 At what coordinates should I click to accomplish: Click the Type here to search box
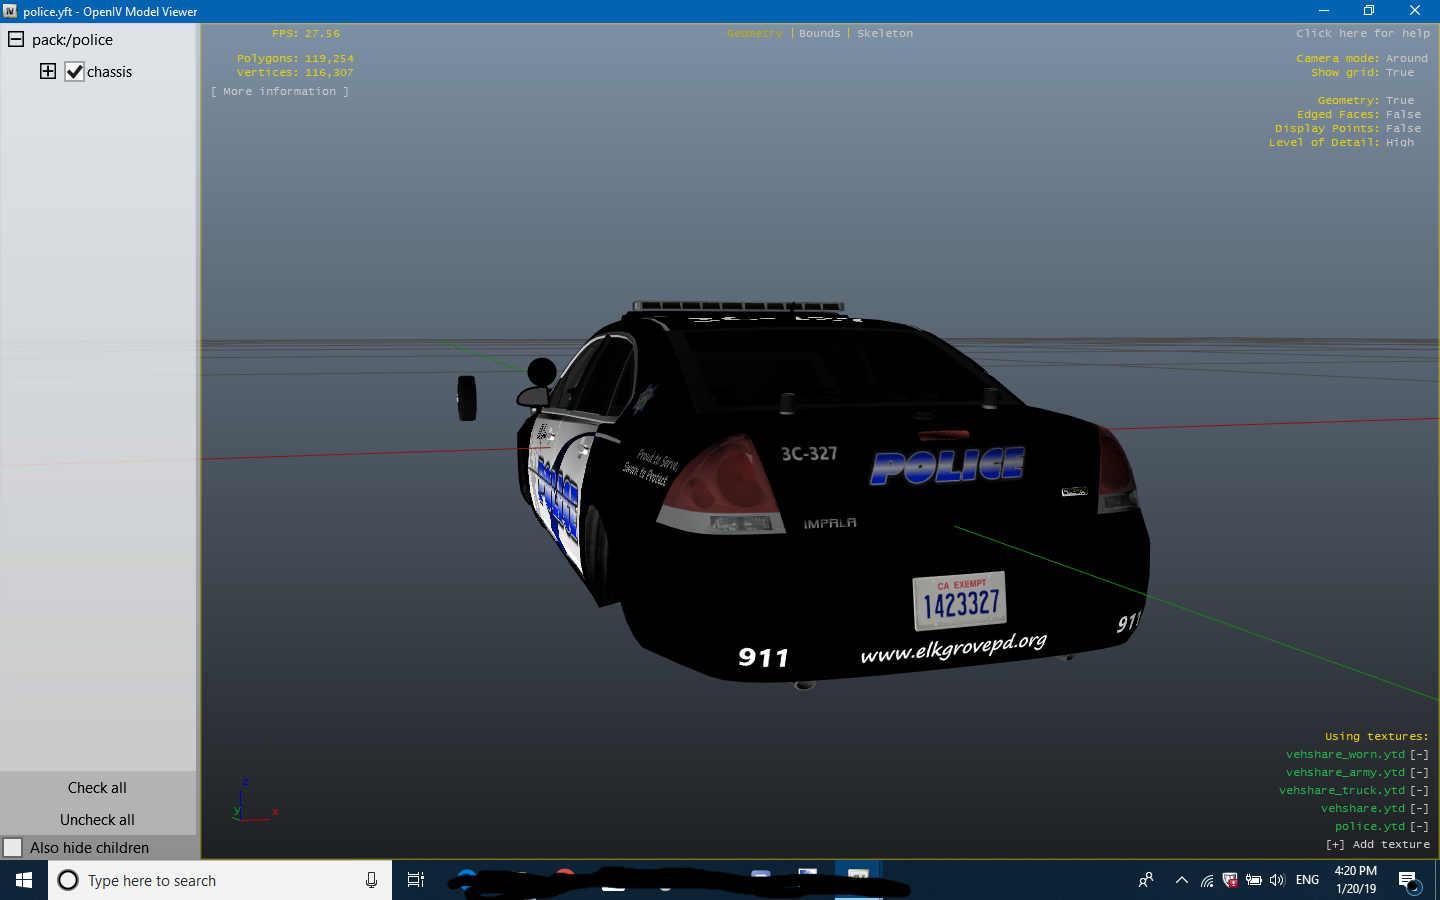tap(210, 881)
